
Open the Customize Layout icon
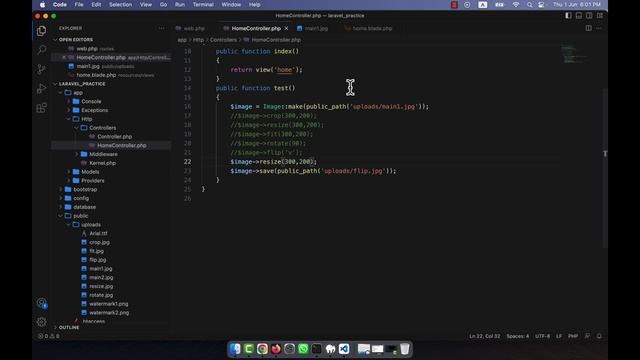pyautogui.click(x=600, y=16)
